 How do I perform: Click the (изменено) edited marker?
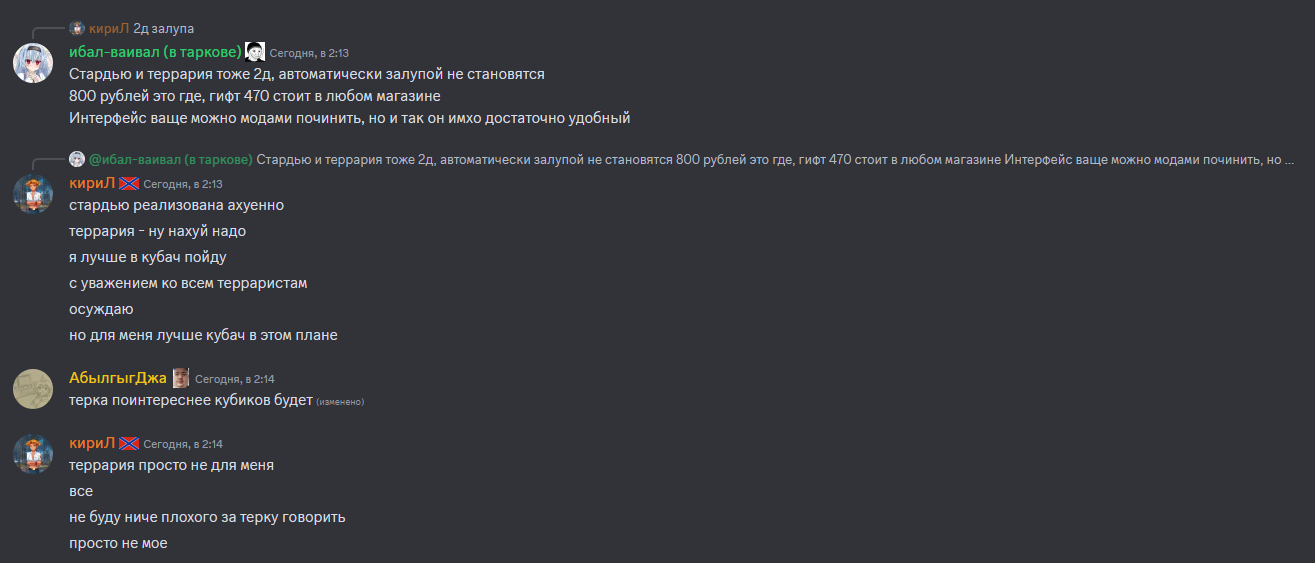coord(340,402)
